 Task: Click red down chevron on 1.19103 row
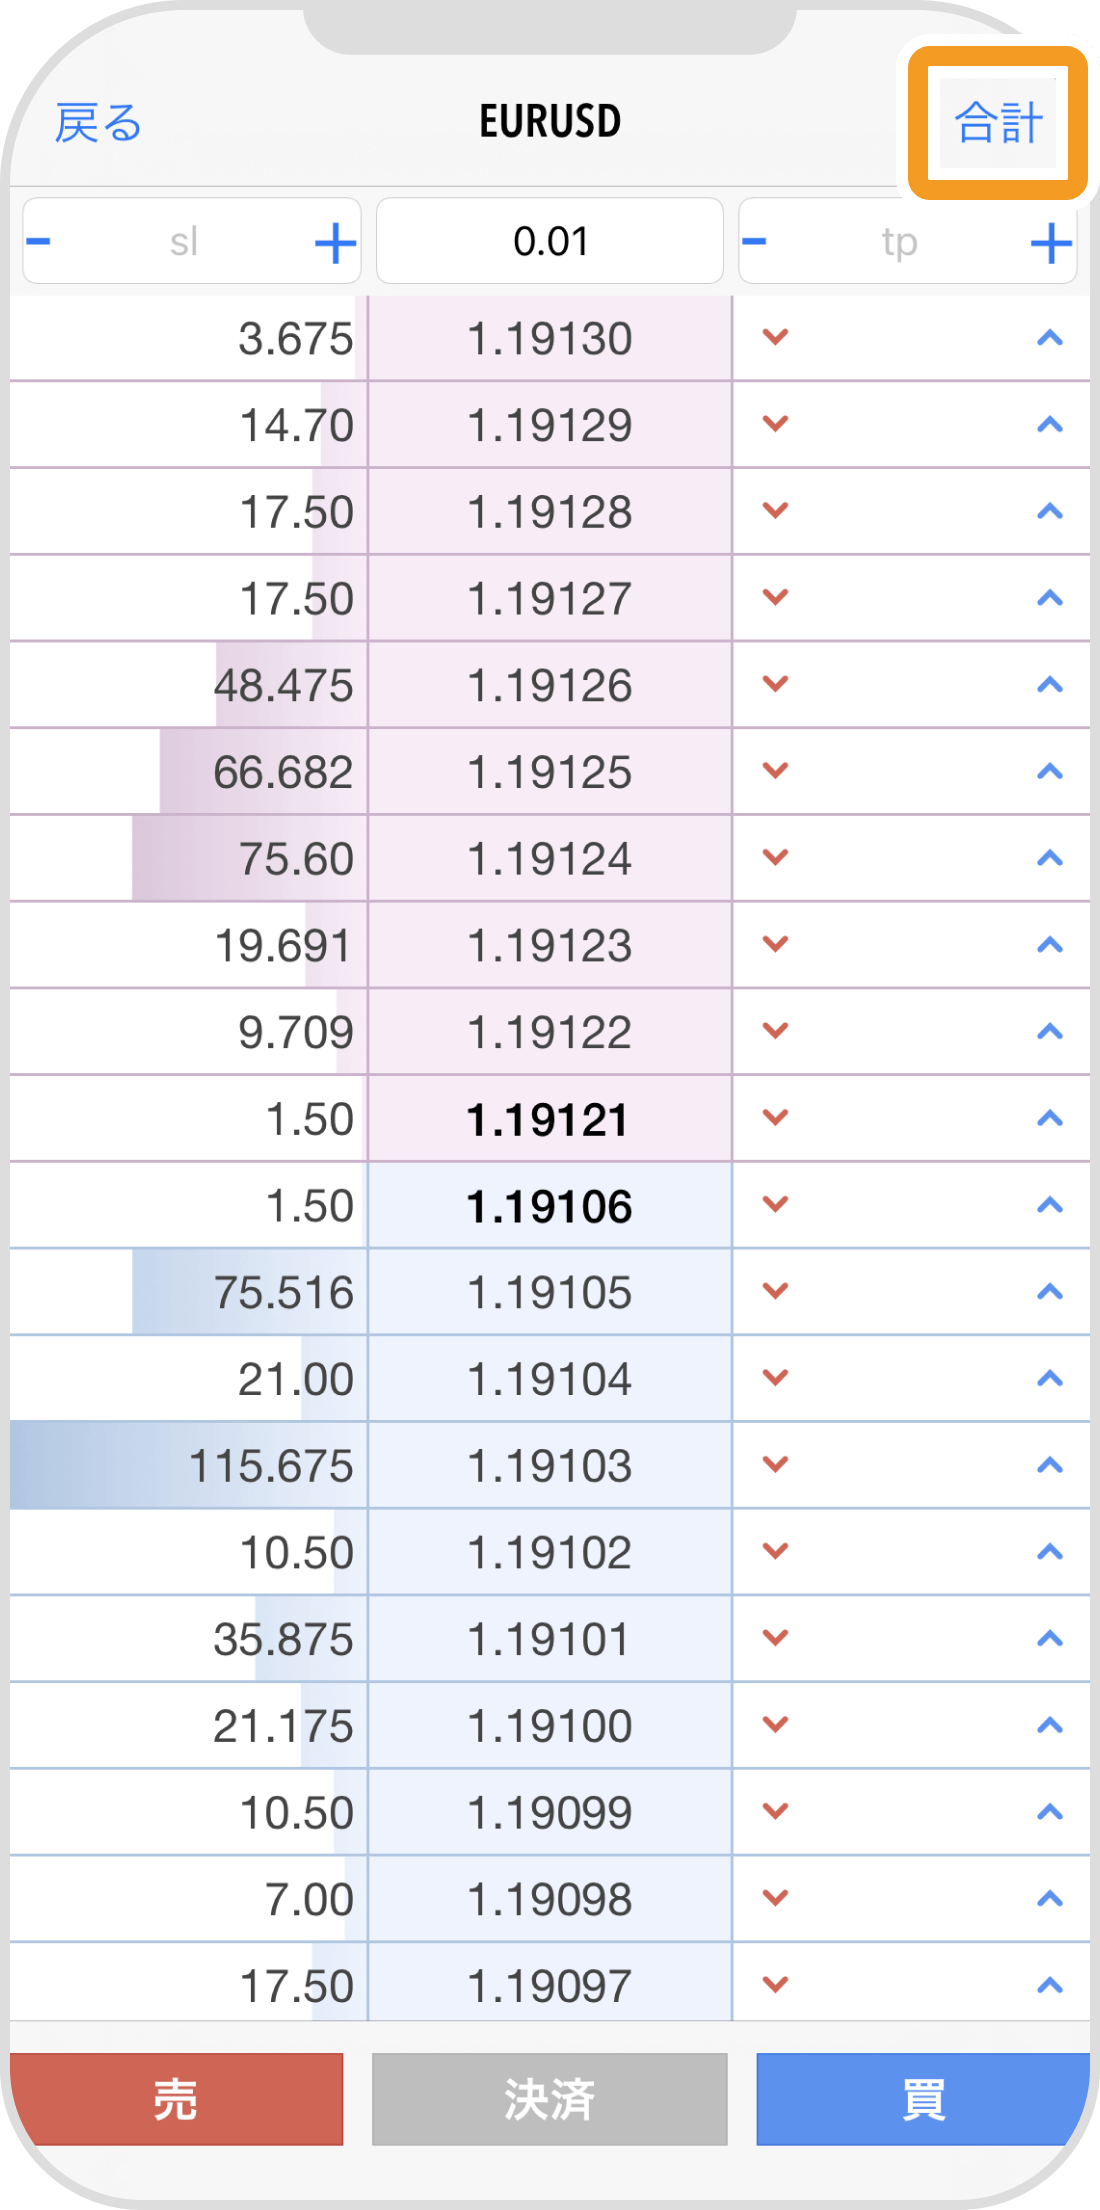(x=775, y=1465)
